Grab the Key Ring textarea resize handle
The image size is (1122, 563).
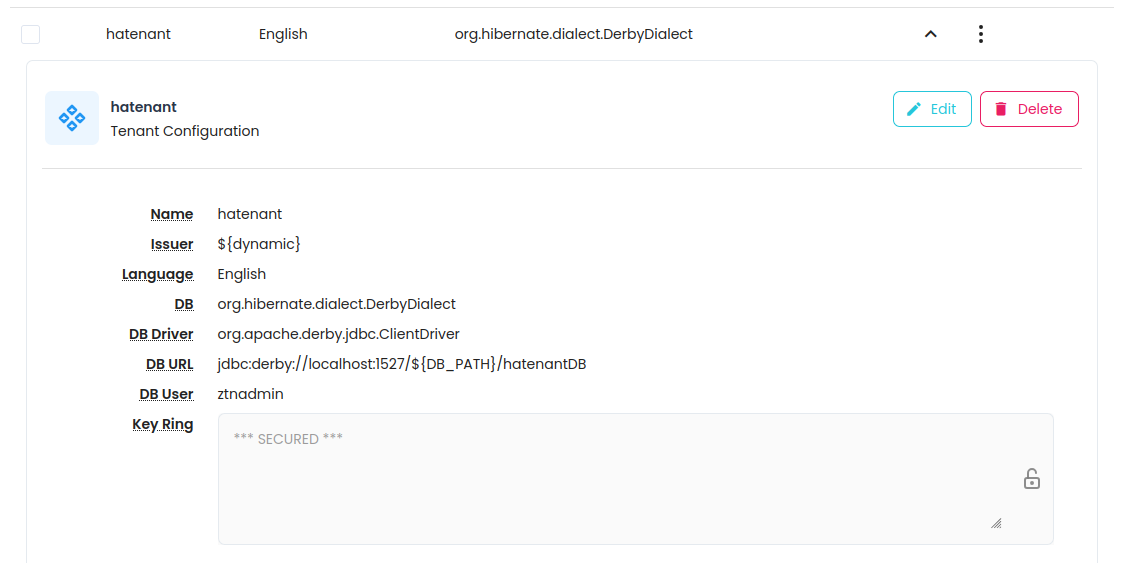[x=996, y=523]
